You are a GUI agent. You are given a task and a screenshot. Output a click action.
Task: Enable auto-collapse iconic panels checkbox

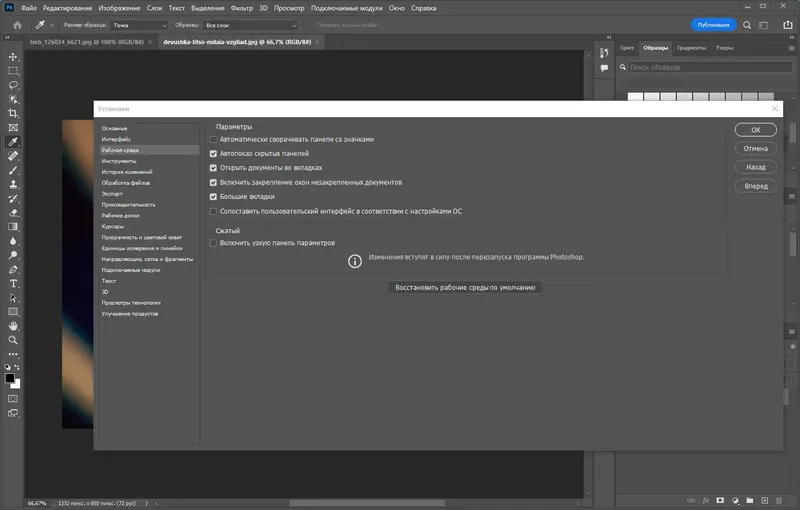click(x=213, y=139)
